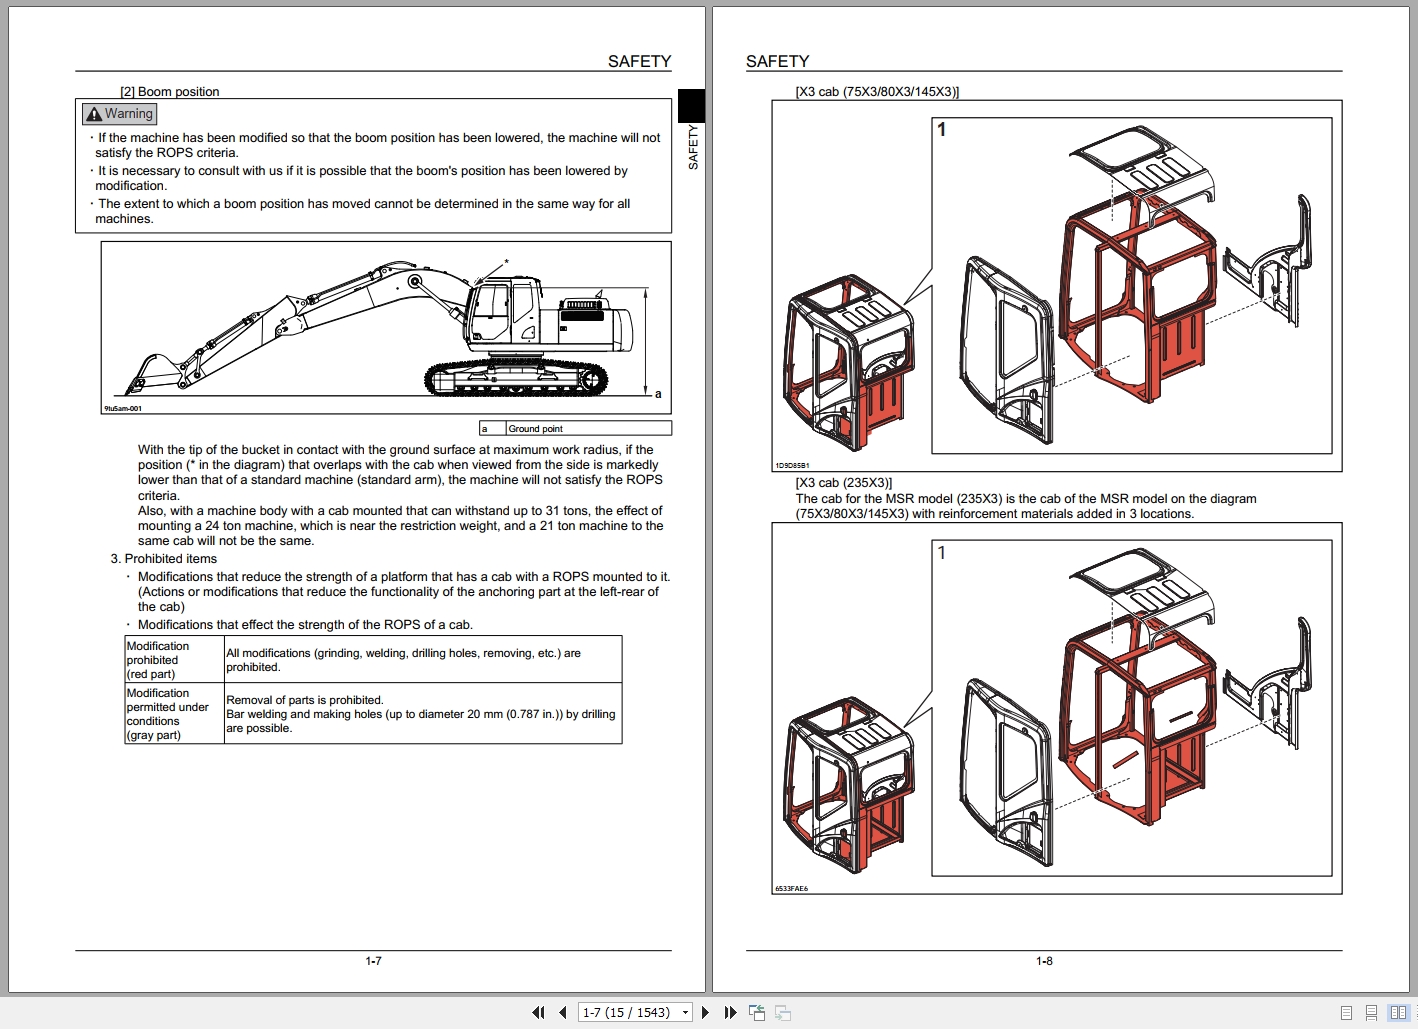
Task: Advance to the next page arrow icon
Action: [706, 1012]
